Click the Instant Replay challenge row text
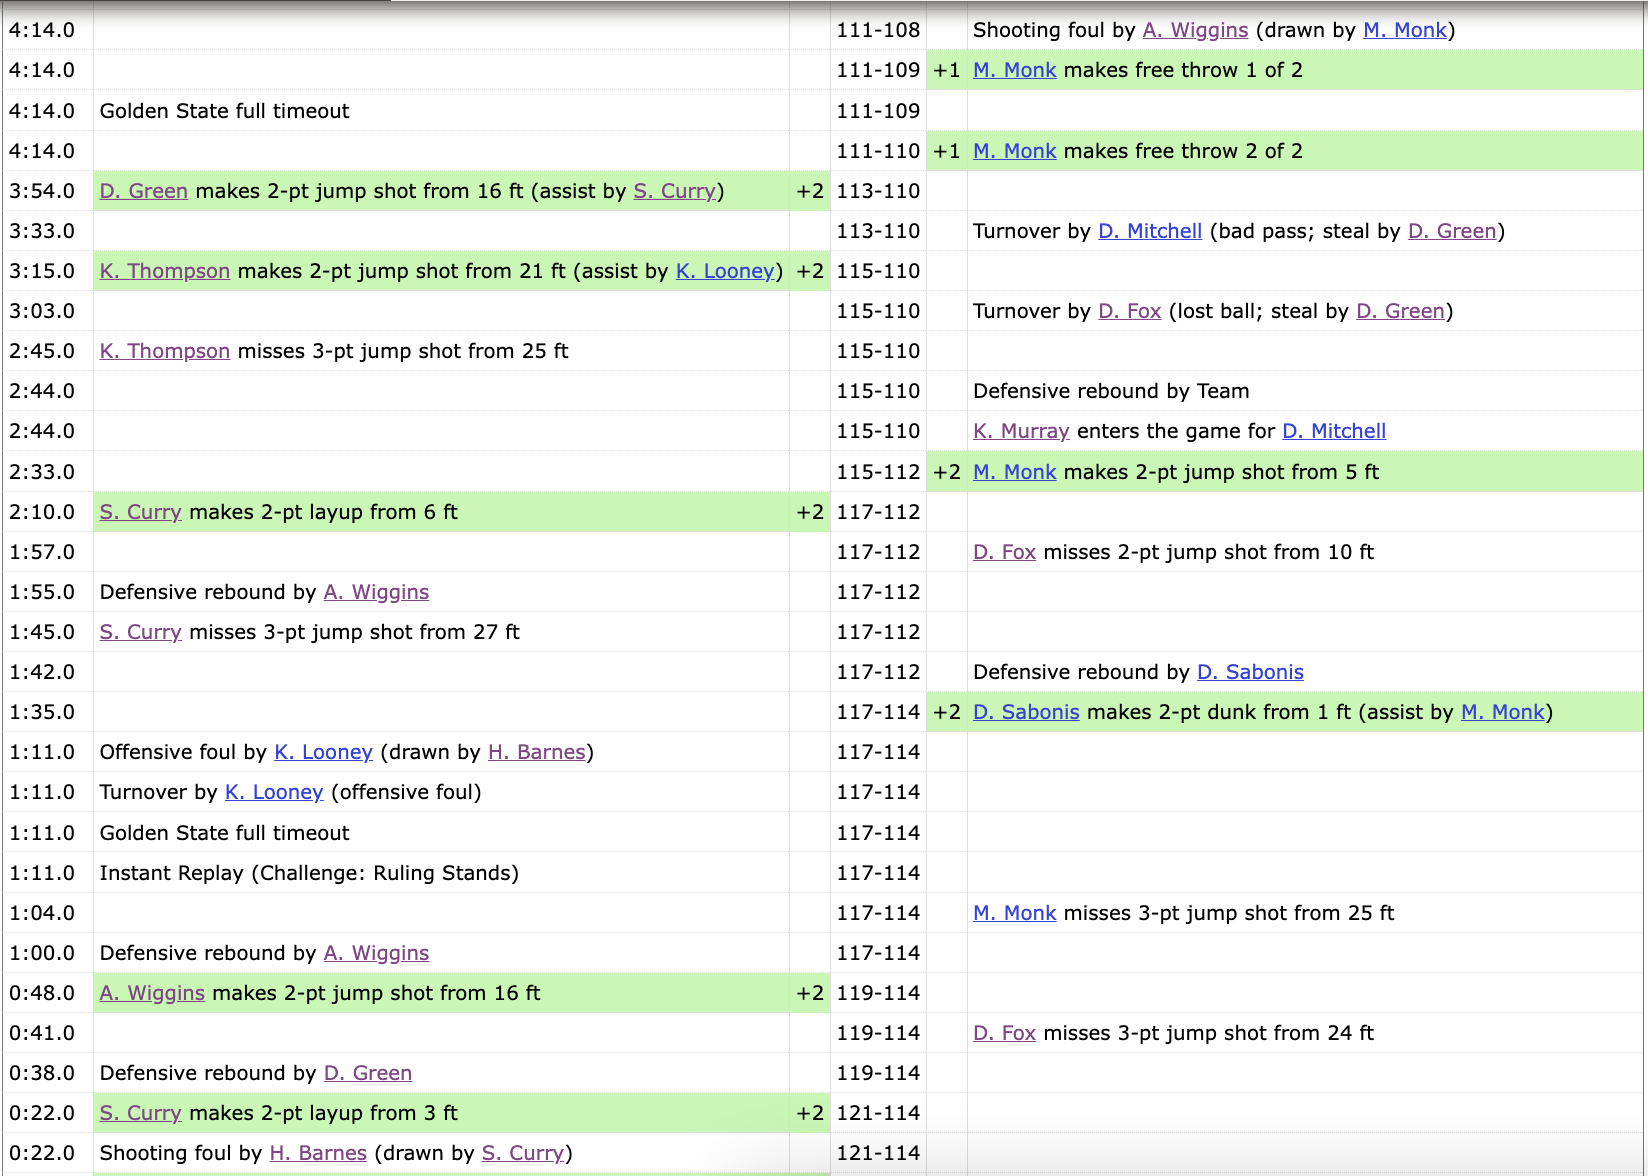Screen dimensions: 1648x1176 coord(309,873)
